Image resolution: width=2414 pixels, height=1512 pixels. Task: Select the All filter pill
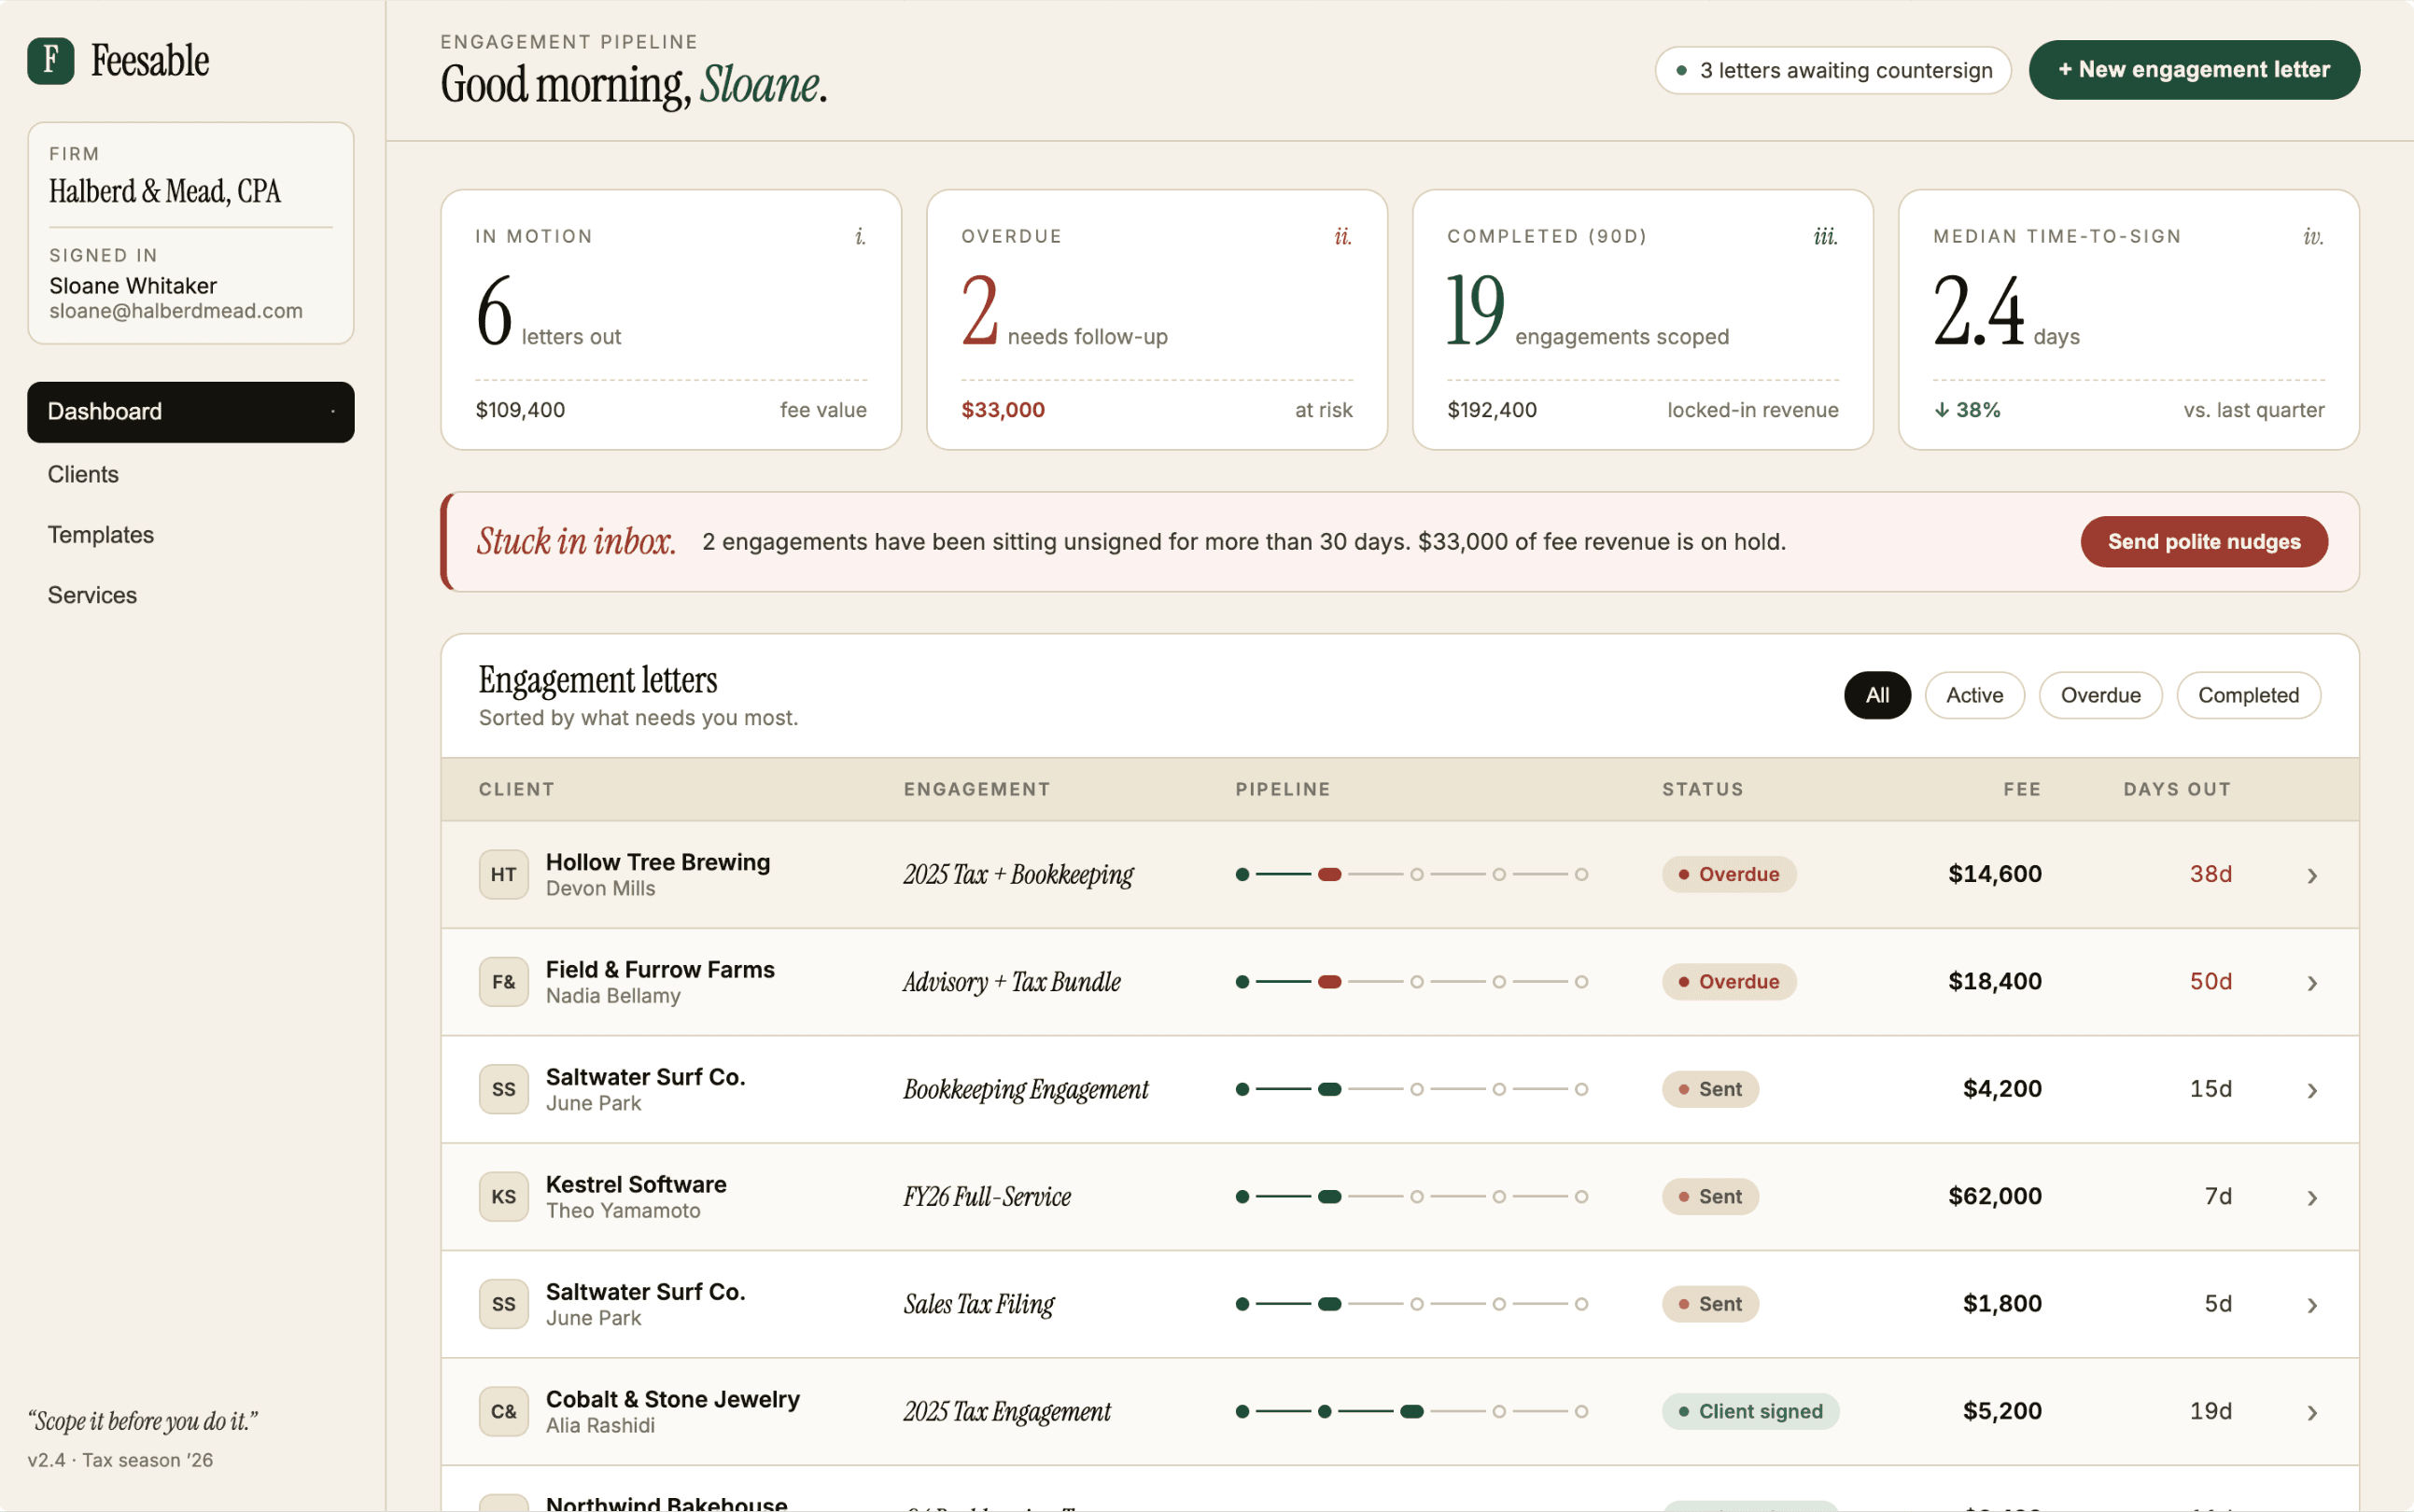[x=1877, y=695]
